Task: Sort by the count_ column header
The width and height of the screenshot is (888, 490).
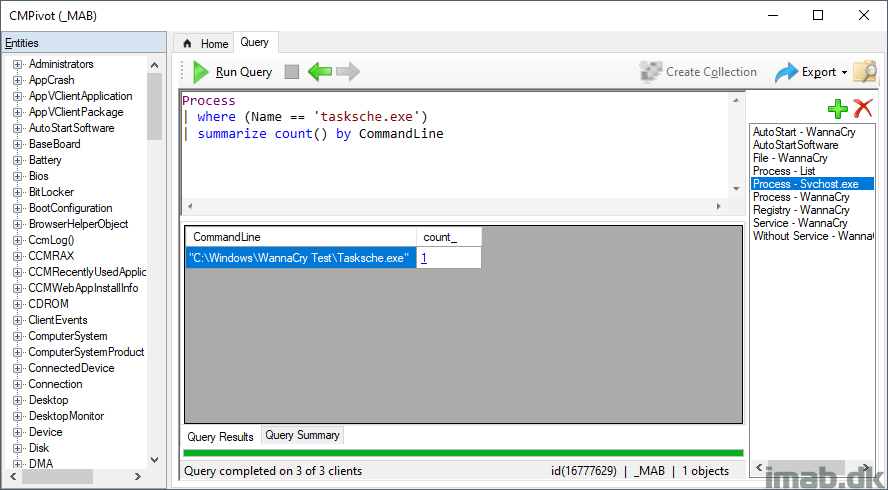Action: point(449,237)
